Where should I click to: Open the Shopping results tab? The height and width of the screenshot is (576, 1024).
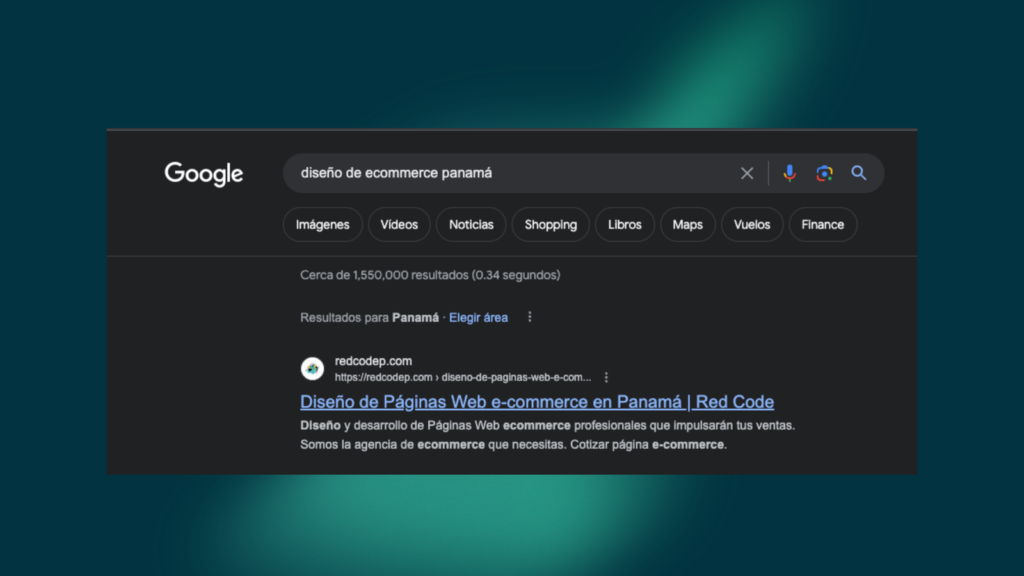[550, 224]
